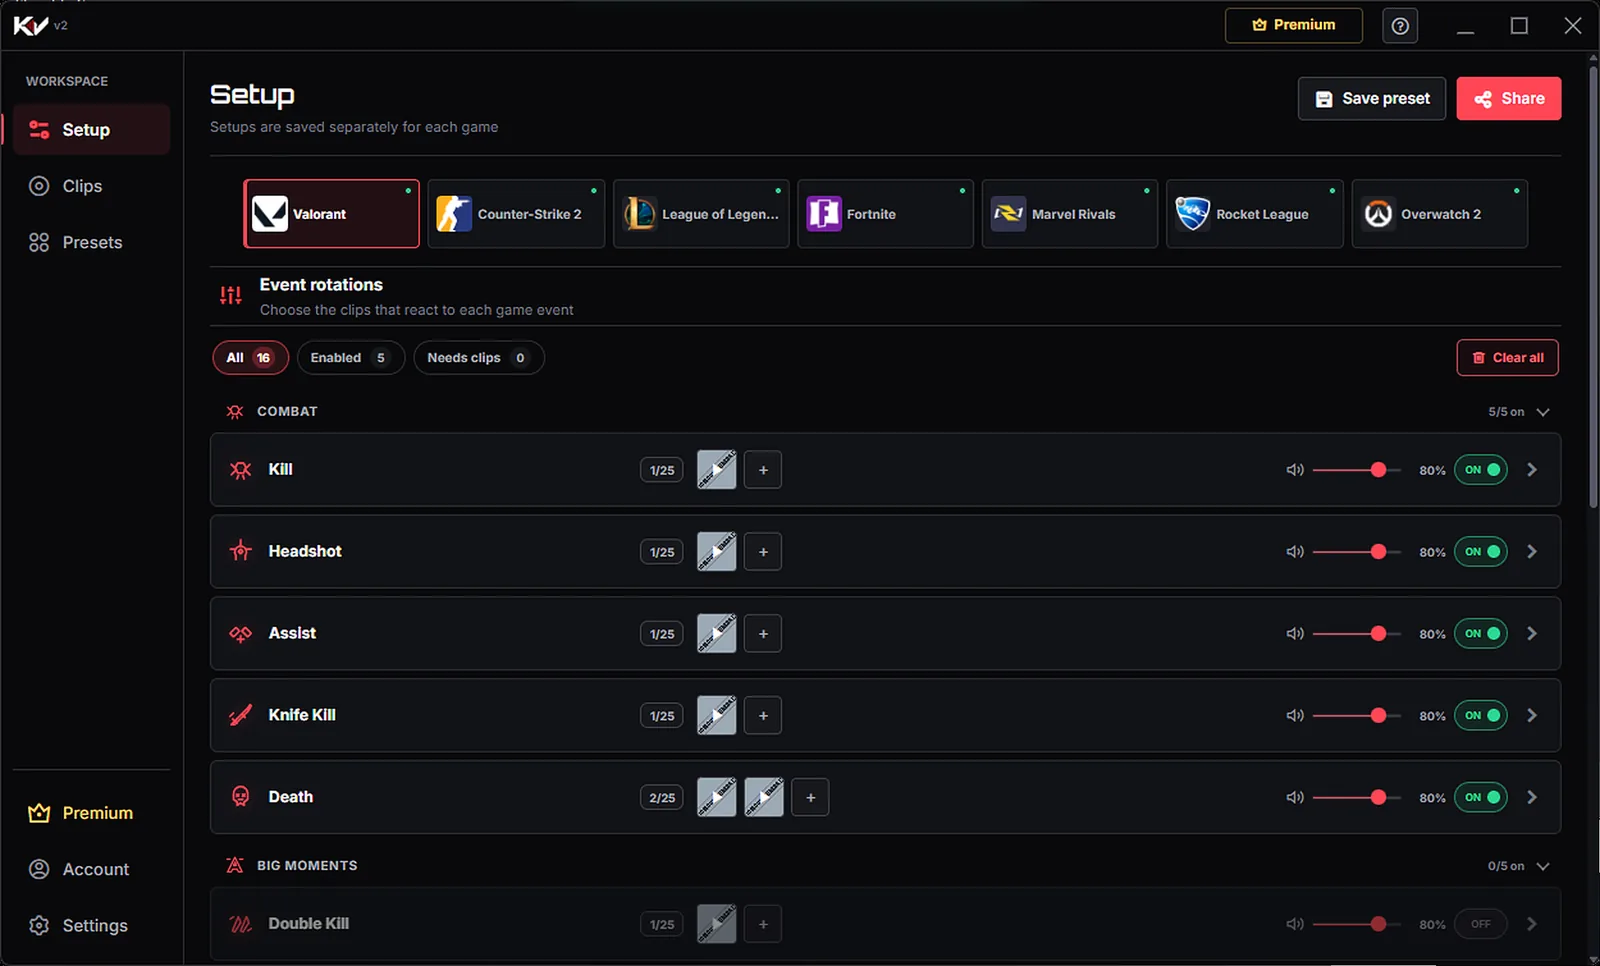Turn off the Kill event toggle
Viewport: 1600px width, 966px height.
(1481, 470)
